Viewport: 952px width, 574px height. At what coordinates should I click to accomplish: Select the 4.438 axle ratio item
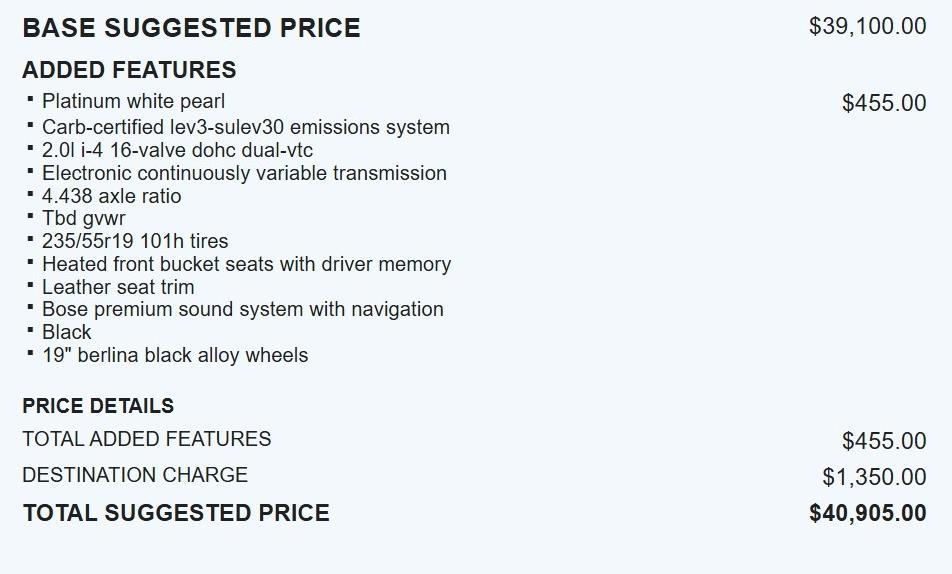(111, 196)
